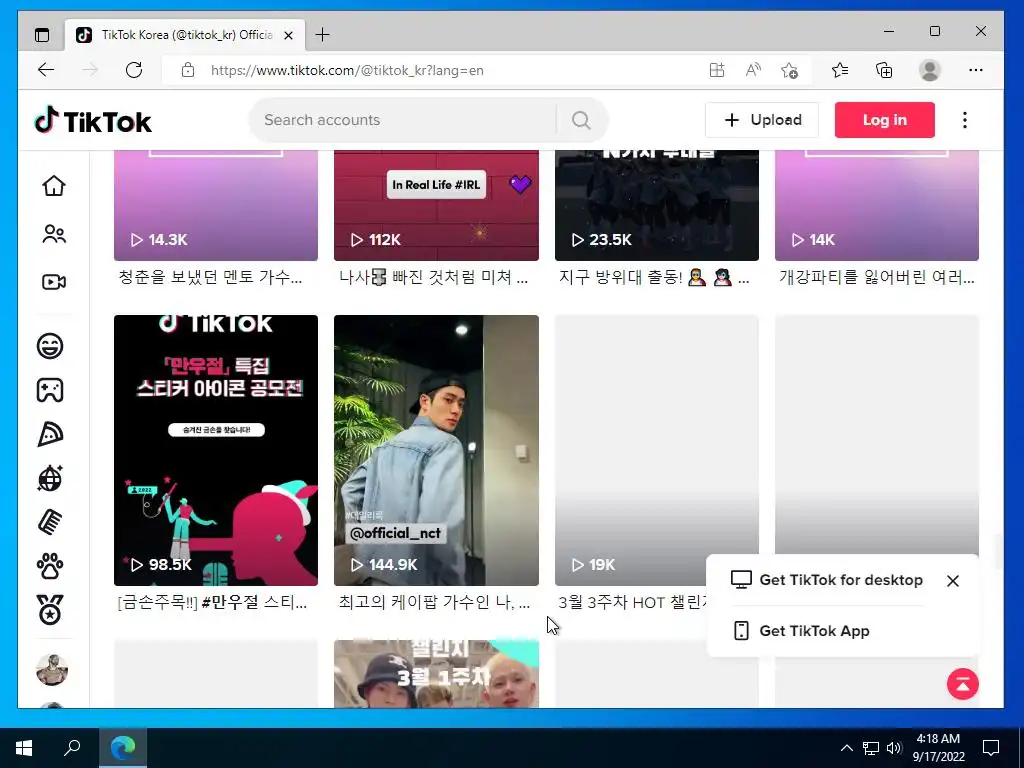Screen dimensions: 1024x768
Task: Open Windows taskbar search
Action: pyautogui.click(x=72, y=748)
